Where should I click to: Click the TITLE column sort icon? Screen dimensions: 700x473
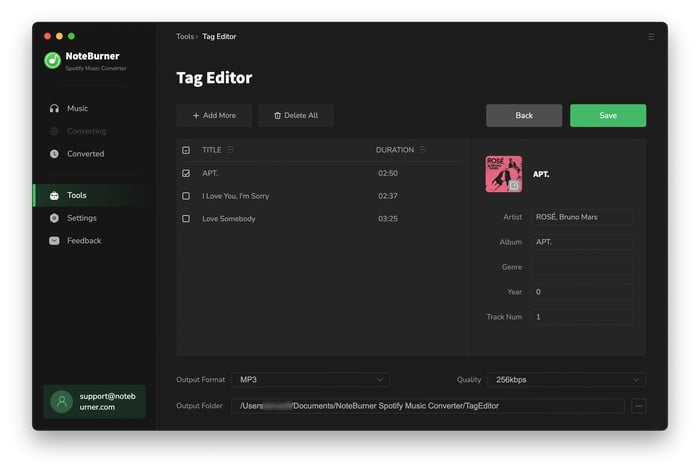[229, 149]
